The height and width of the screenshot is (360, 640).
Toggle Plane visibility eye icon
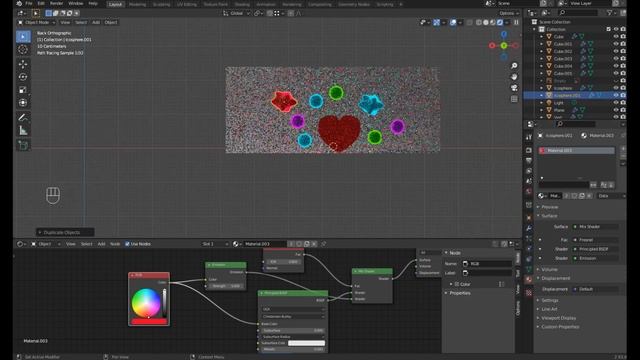pos(616,110)
